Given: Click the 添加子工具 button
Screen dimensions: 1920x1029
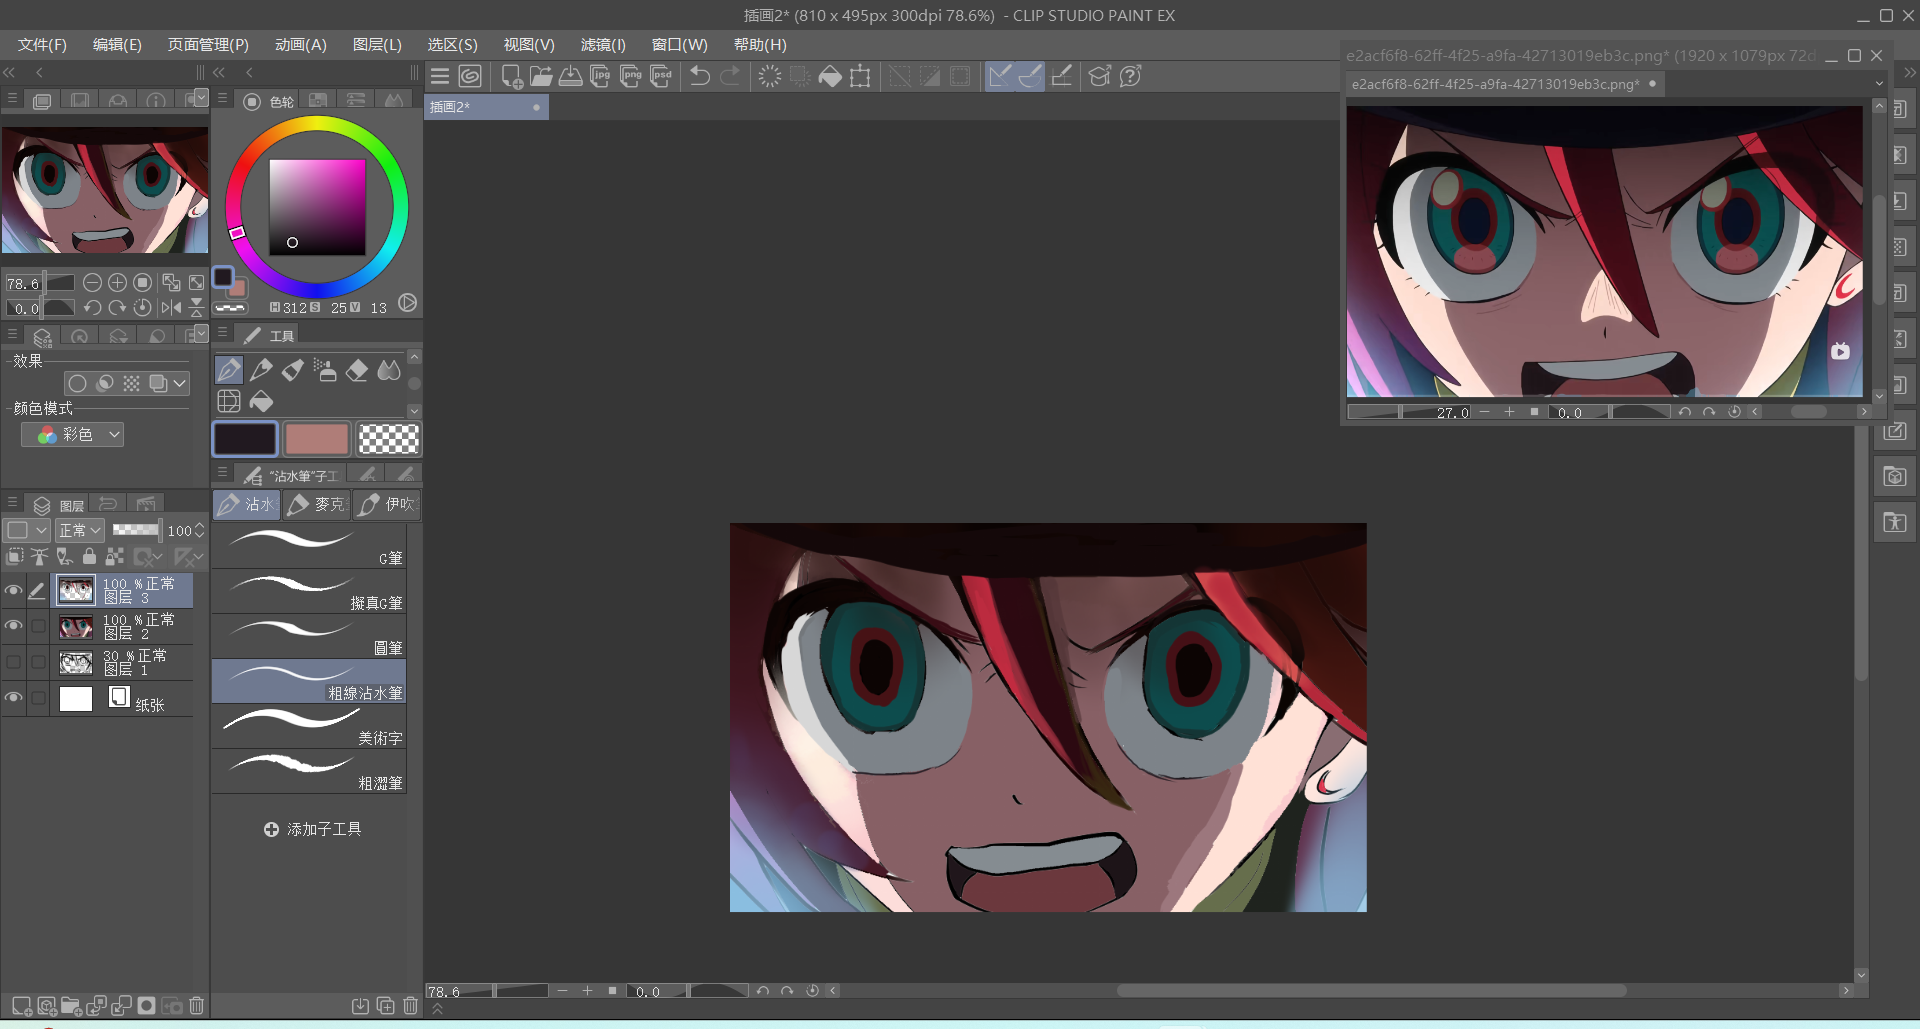Looking at the screenshot, I should click(x=312, y=829).
